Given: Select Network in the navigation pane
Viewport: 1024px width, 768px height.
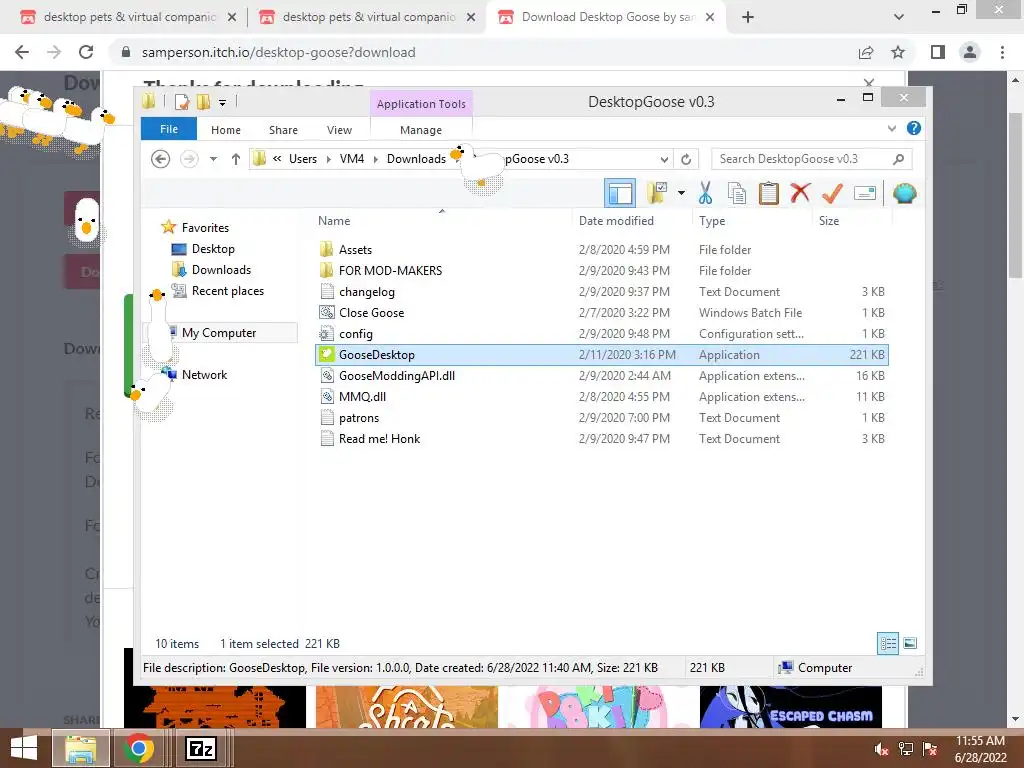Looking at the screenshot, I should (x=204, y=375).
